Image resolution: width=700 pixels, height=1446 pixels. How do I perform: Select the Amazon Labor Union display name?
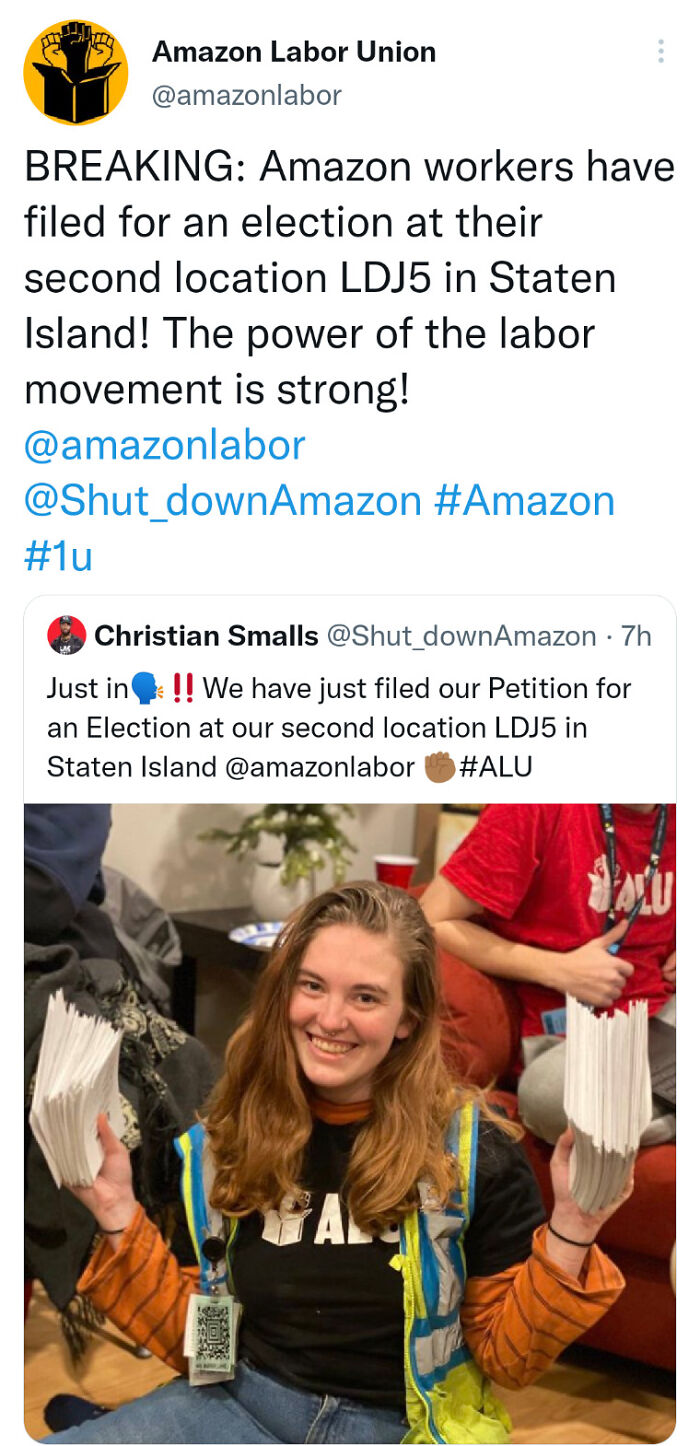(292, 52)
